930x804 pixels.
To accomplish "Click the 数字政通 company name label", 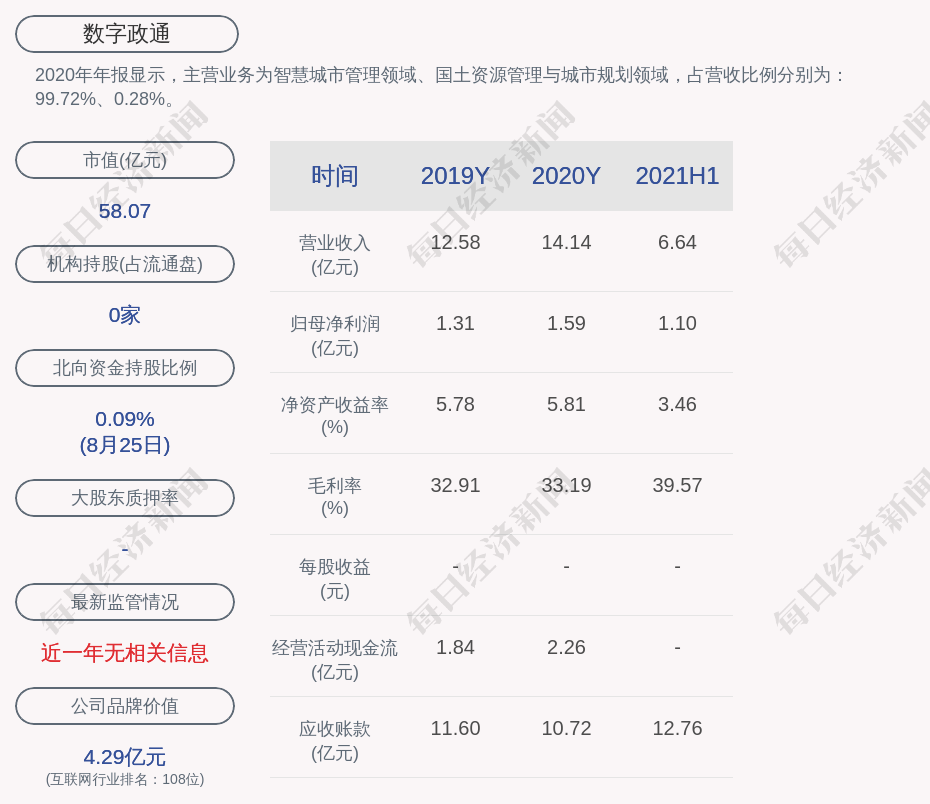I will pyautogui.click(x=126, y=34).
